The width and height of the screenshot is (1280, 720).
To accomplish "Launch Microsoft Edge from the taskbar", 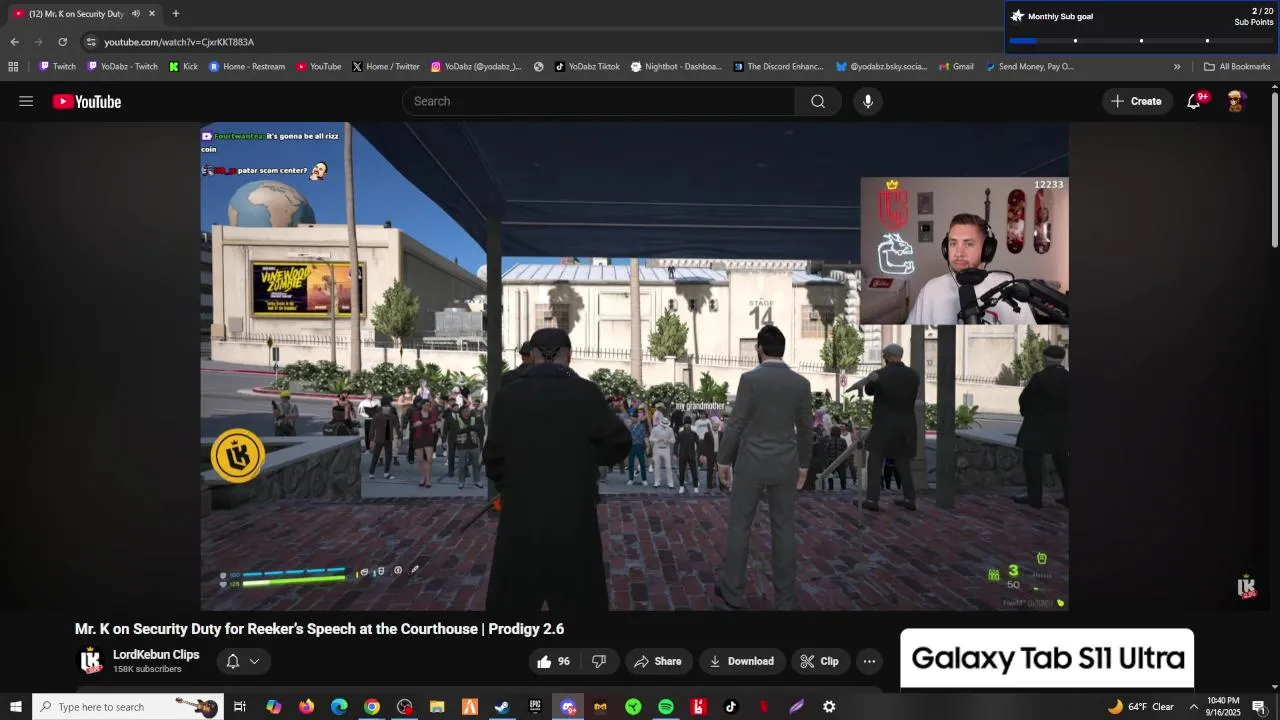I will coord(339,707).
